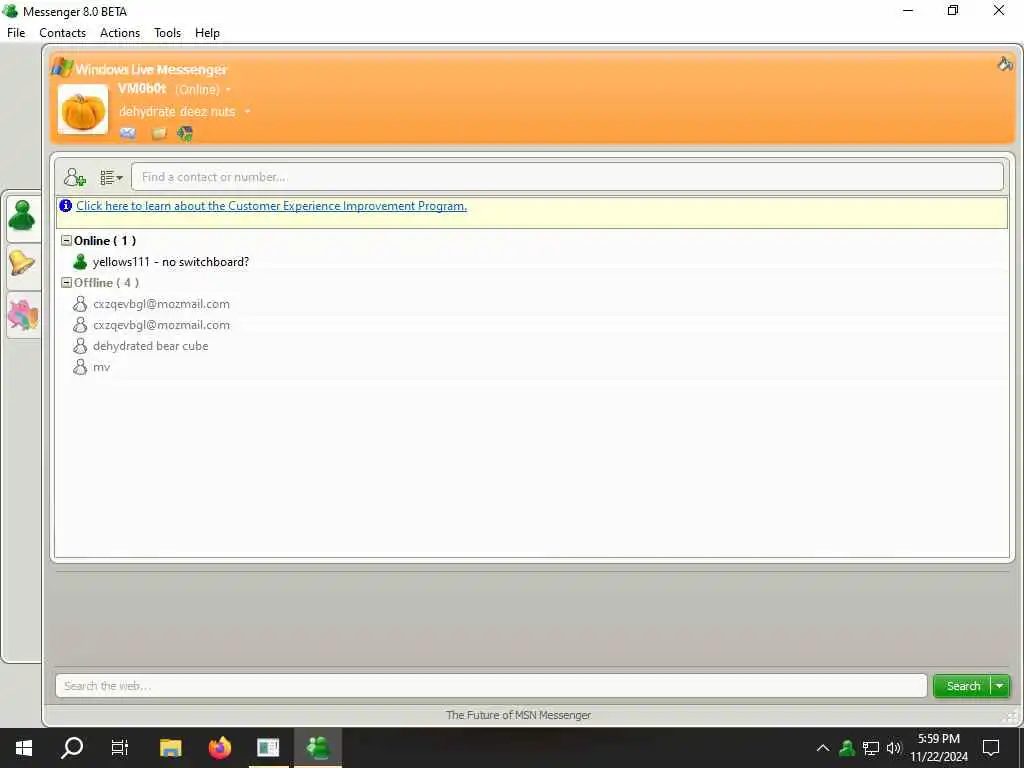
Task: Open the volume speaker tray icon
Action: pyautogui.click(x=893, y=748)
